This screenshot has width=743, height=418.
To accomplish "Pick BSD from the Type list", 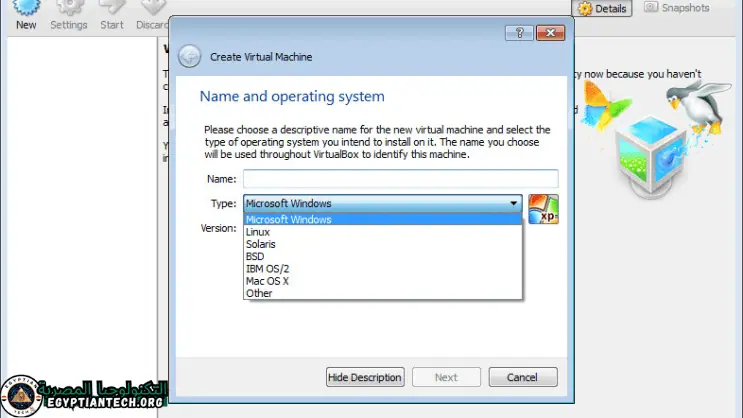I will click(382, 256).
